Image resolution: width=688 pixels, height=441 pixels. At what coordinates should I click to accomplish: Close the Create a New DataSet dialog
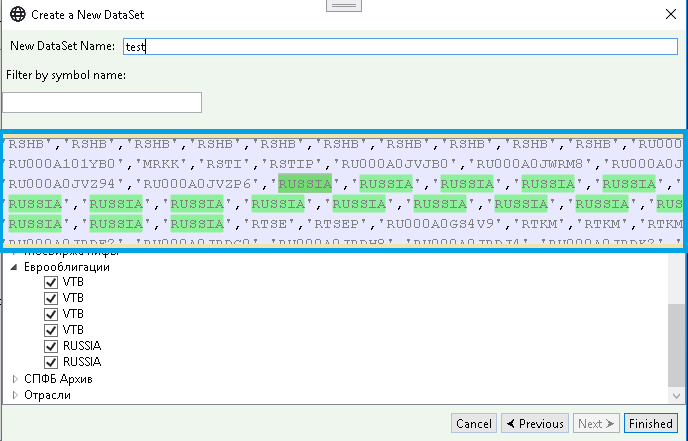pos(670,14)
